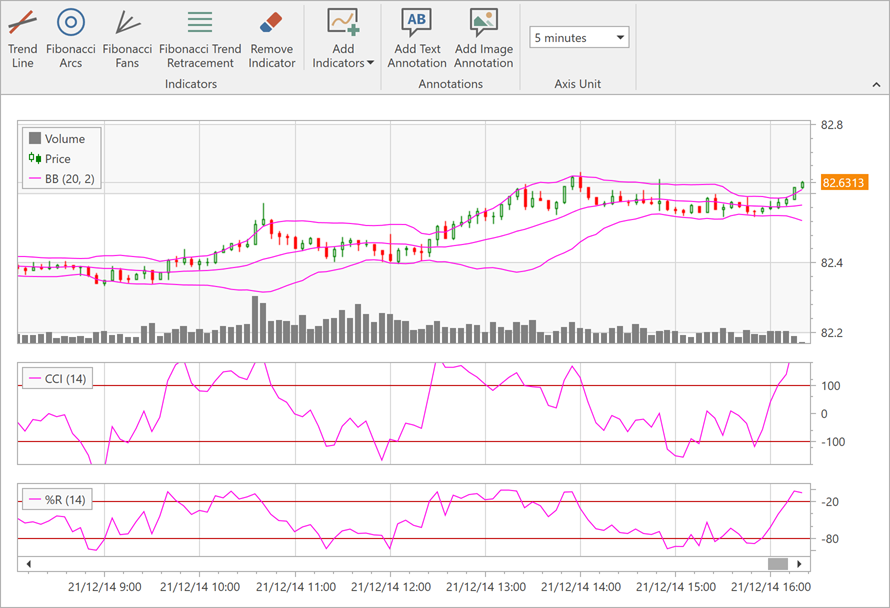Click the 82.4 price axis label
This screenshot has height=608, width=890.
coord(832,263)
